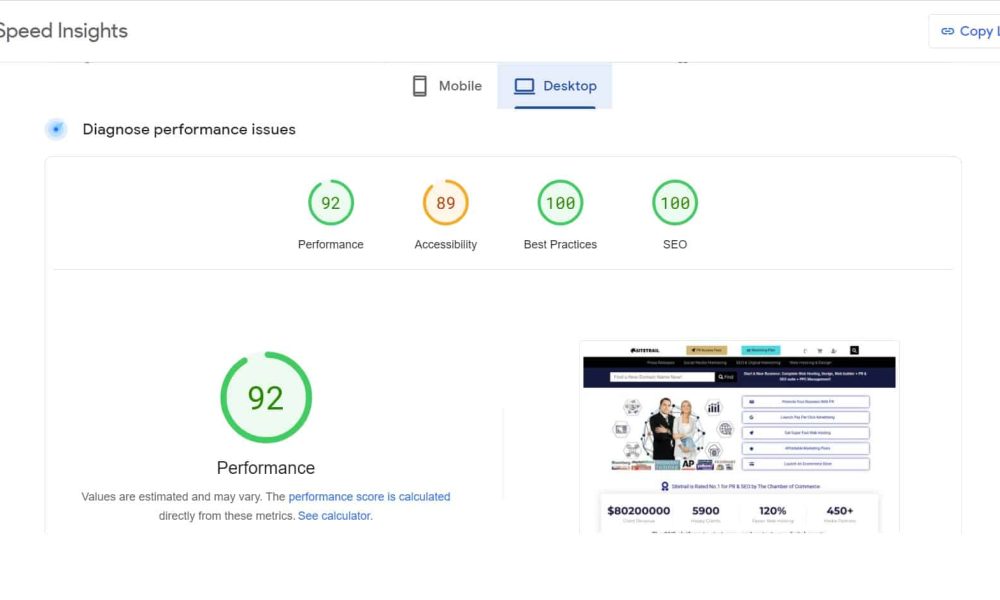Viewport: 1000px width, 600px height.
Task: Click the desktop laptop icon
Action: click(524, 86)
